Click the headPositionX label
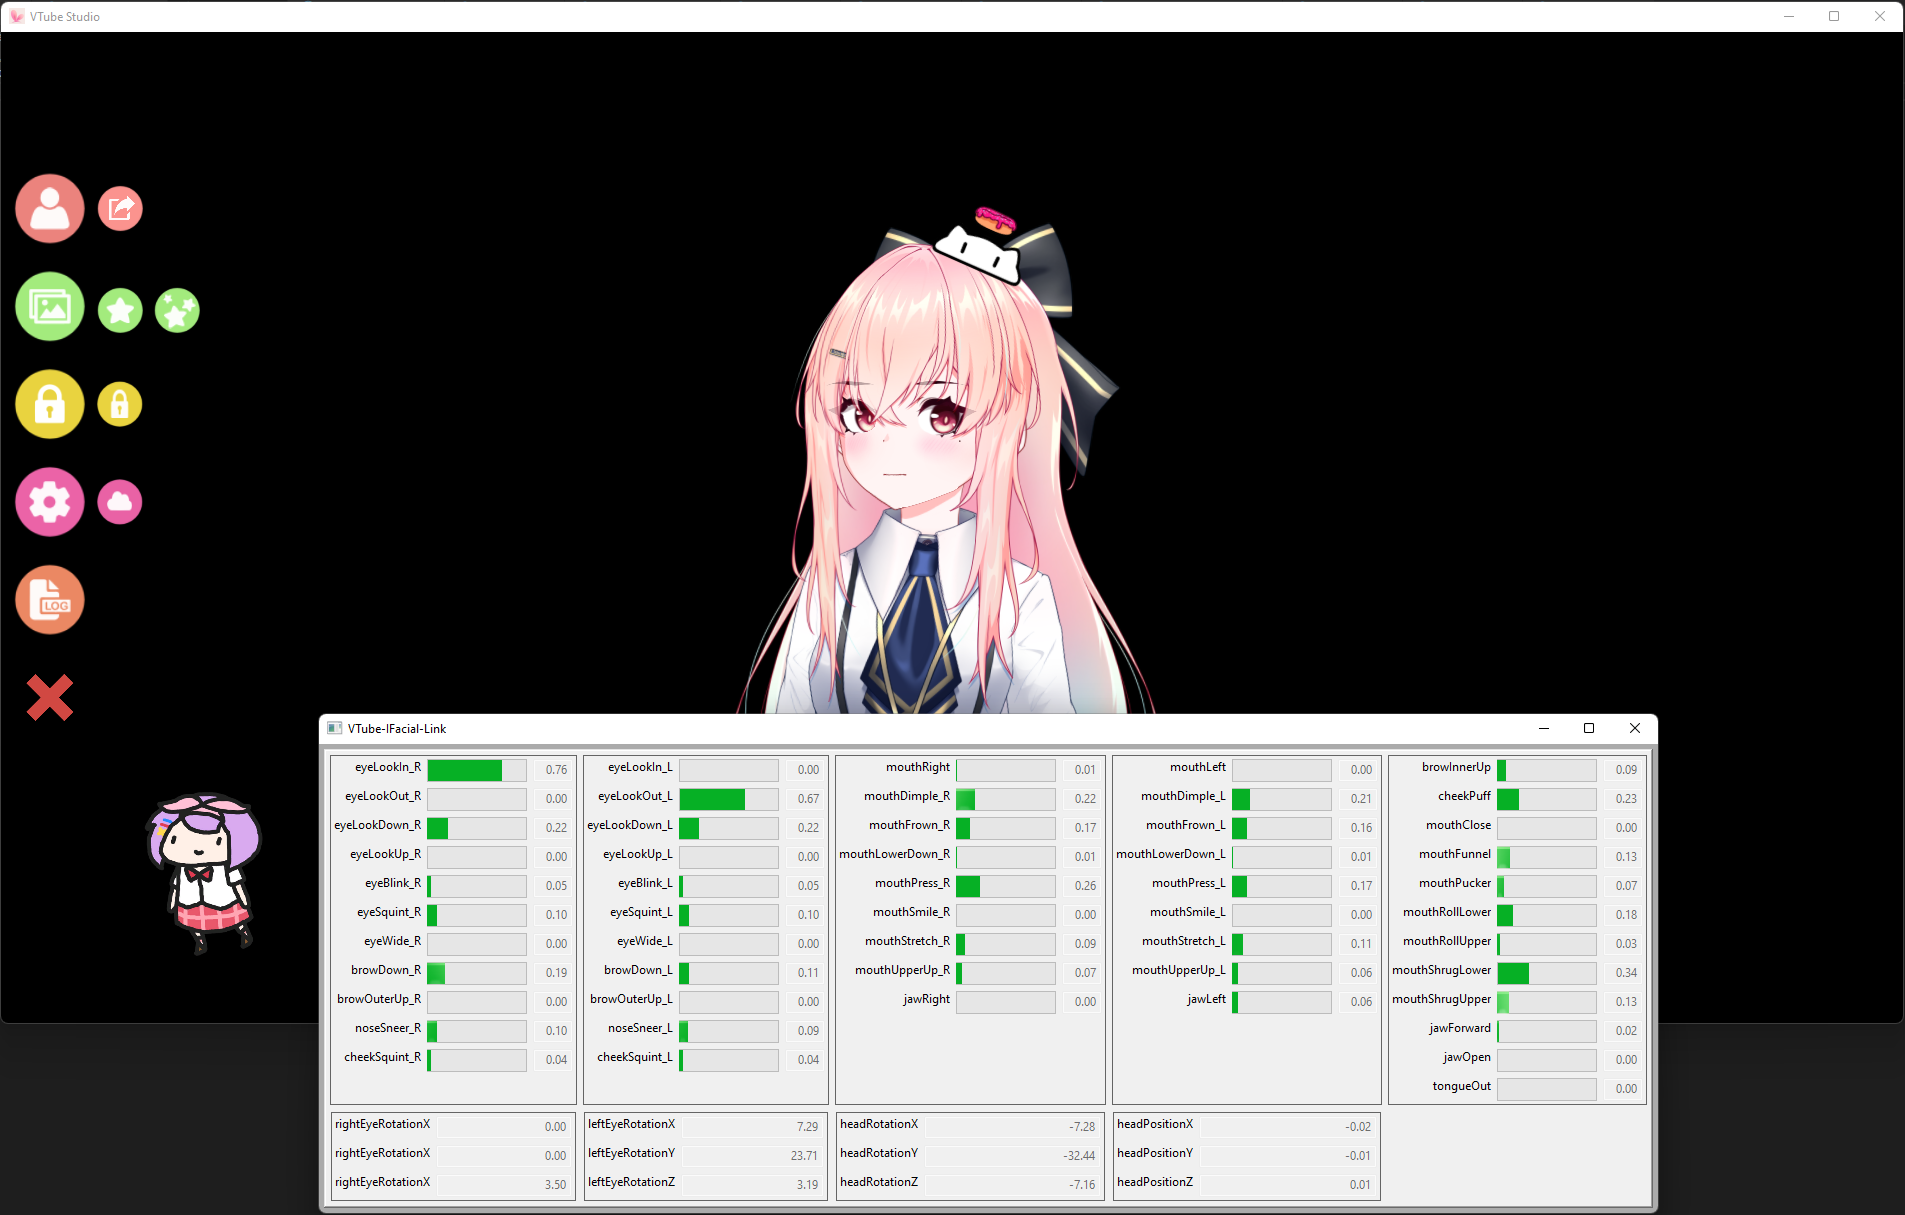The width and height of the screenshot is (1905, 1215). (x=1155, y=1124)
